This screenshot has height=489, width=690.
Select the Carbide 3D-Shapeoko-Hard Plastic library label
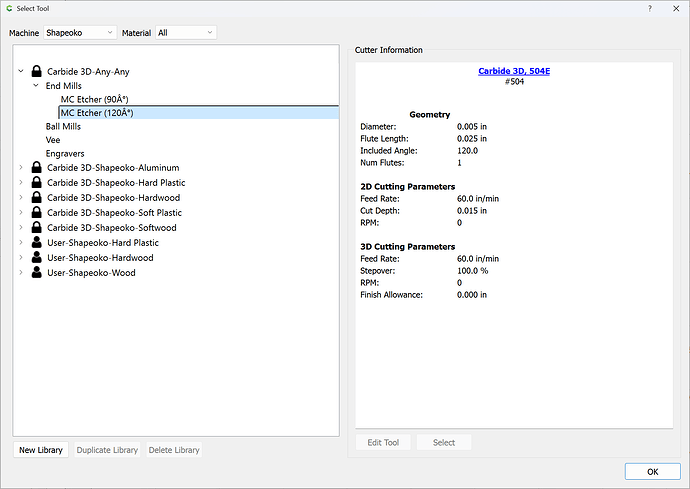click(x=116, y=183)
